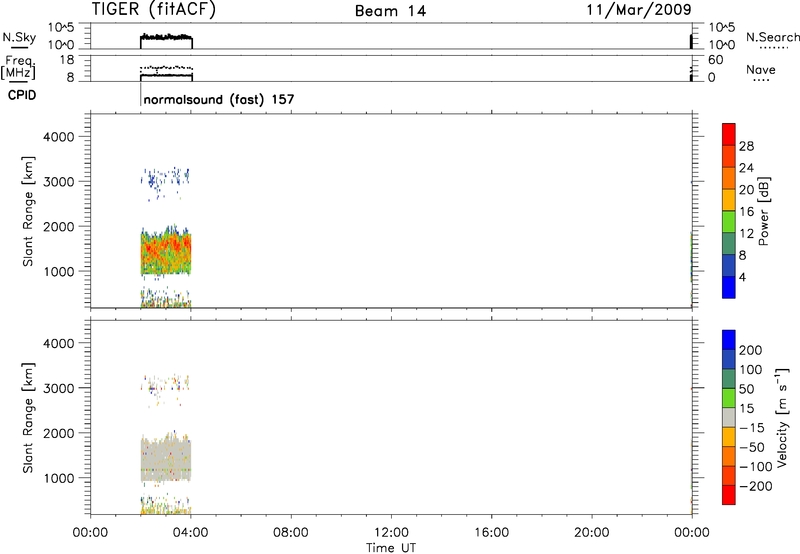Click the 'N.Search' legend label

[x=772, y=37]
